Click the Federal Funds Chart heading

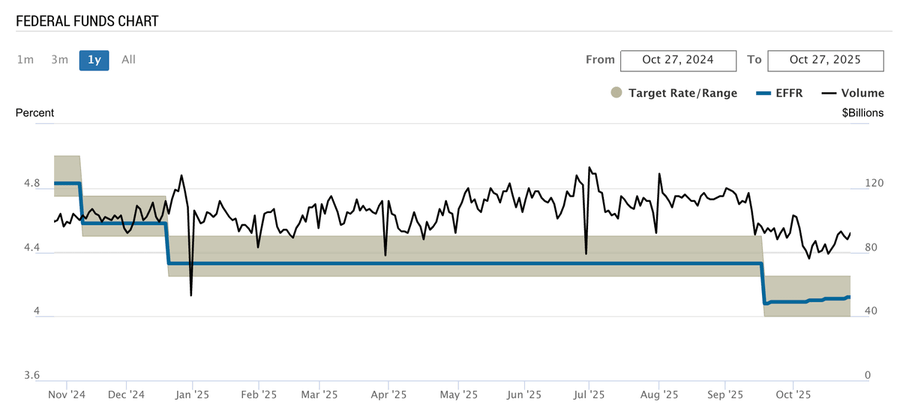pyautogui.click(x=87, y=21)
